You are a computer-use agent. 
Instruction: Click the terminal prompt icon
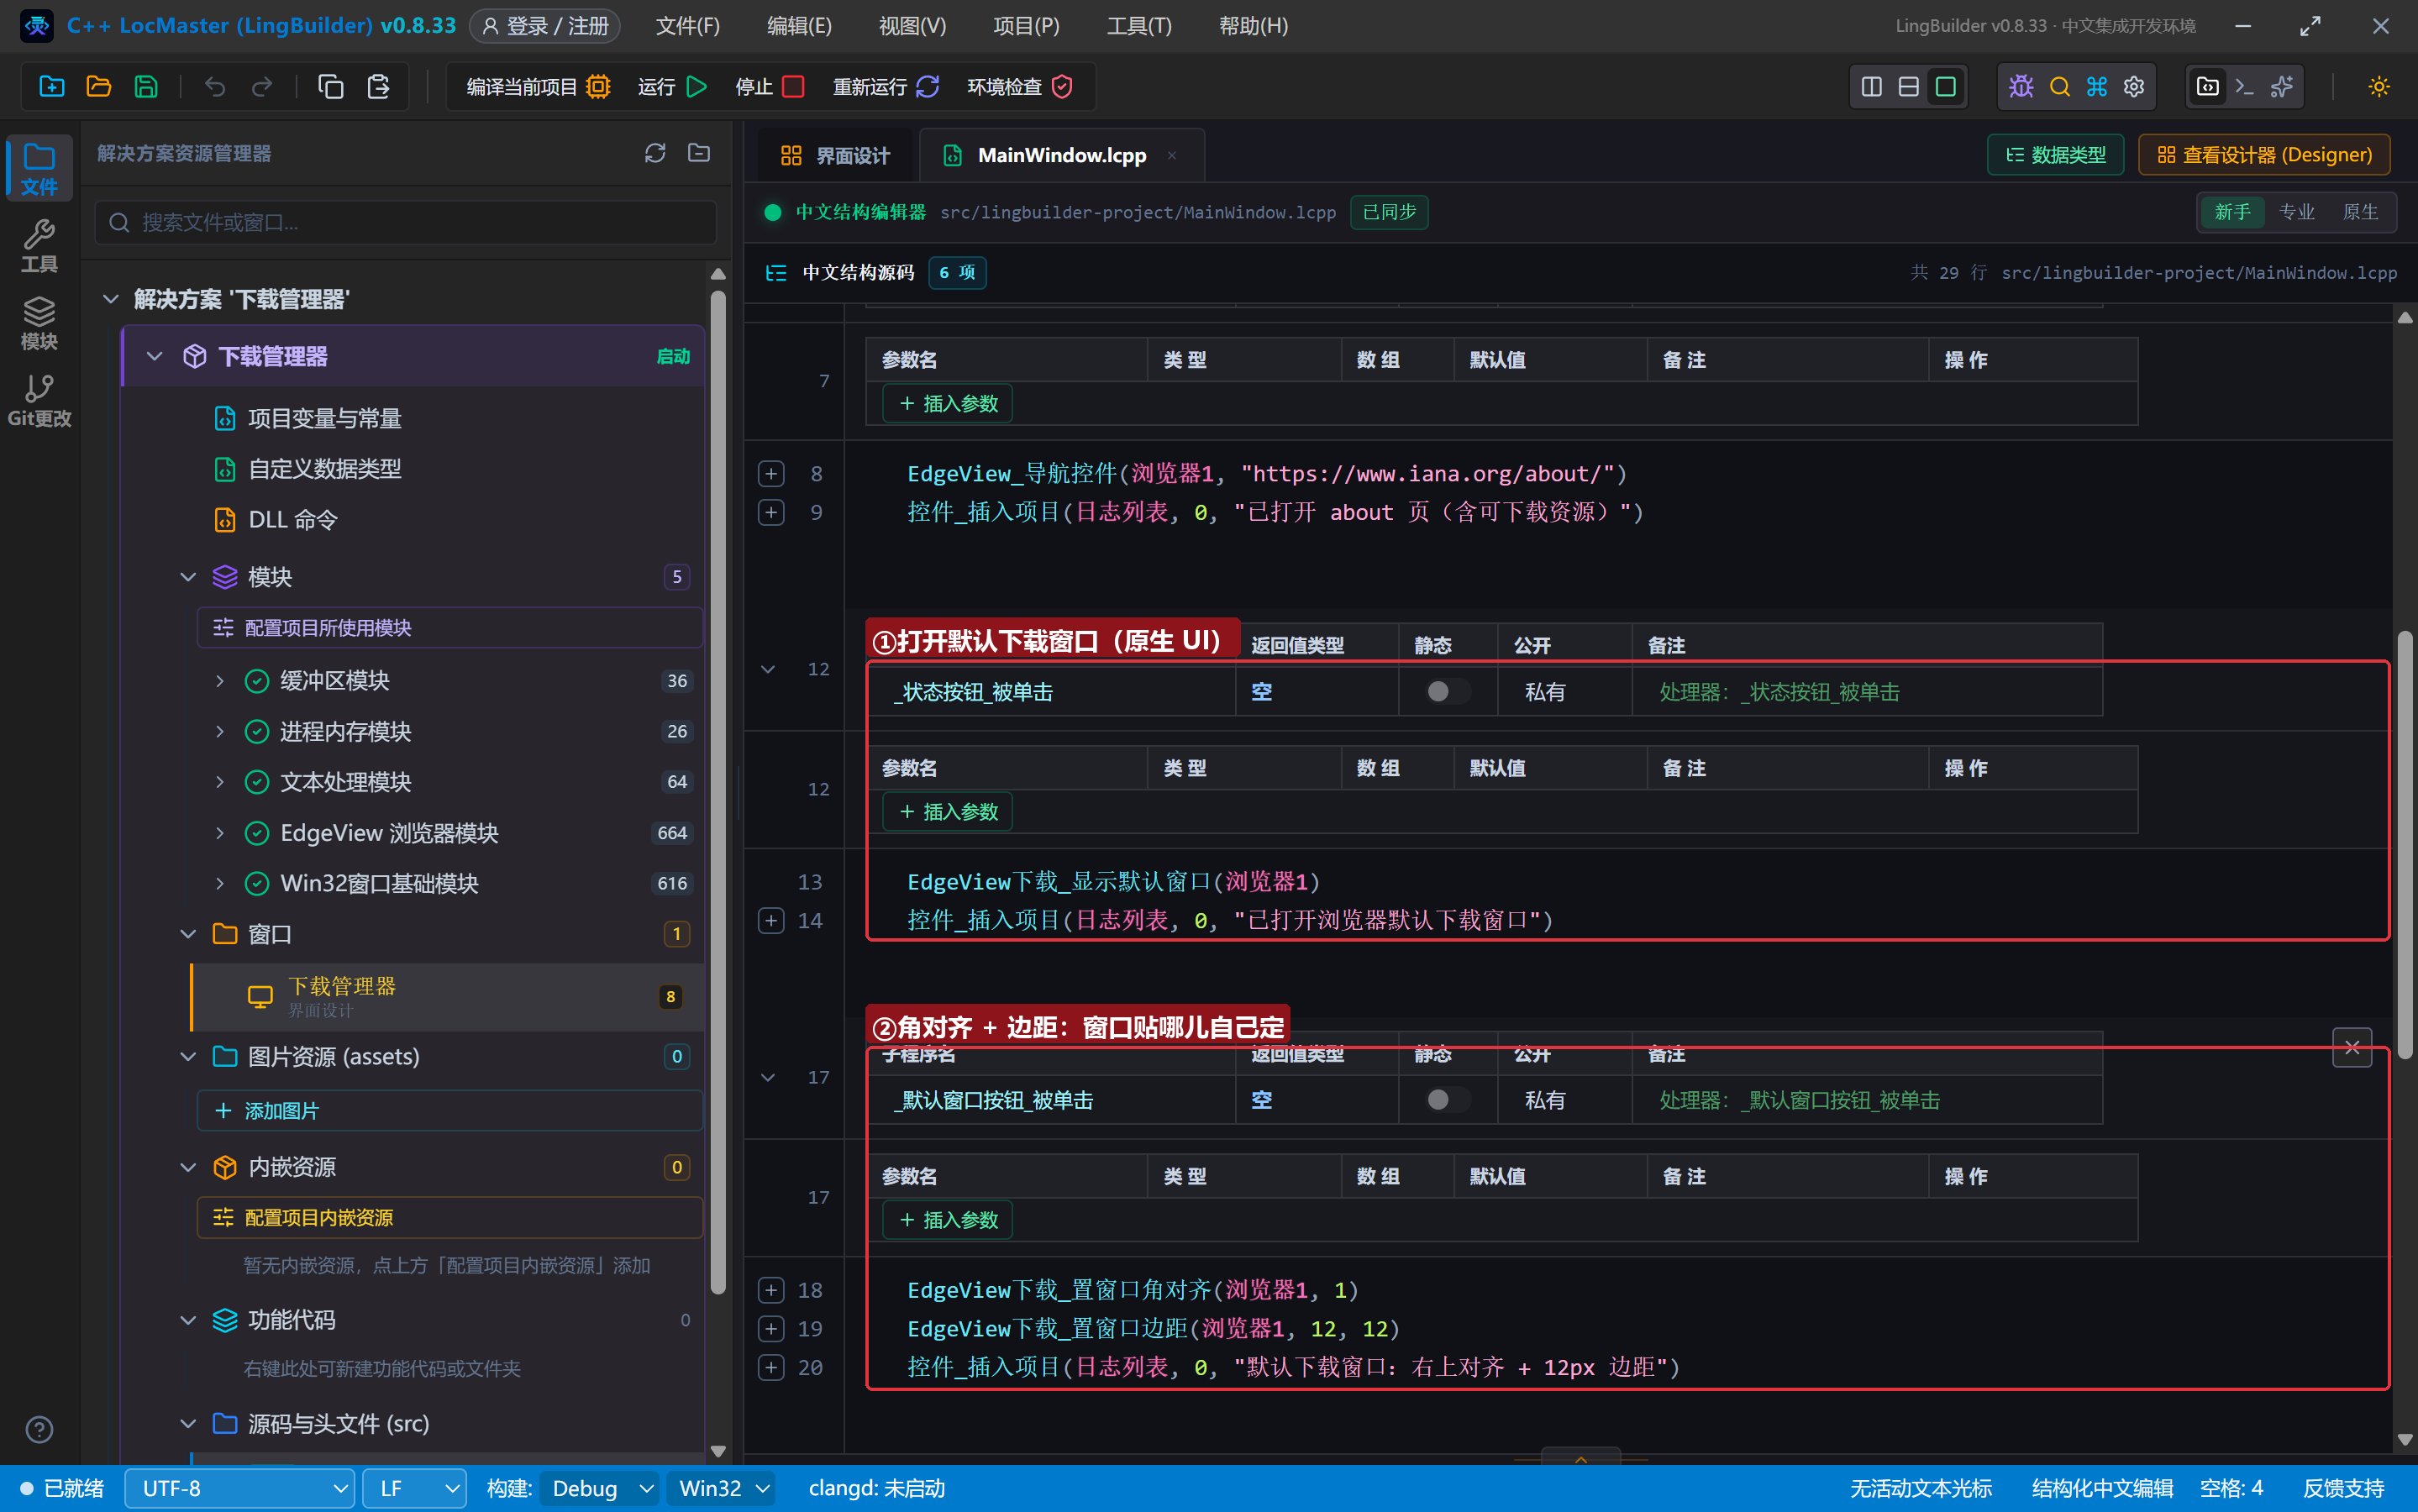[2244, 87]
